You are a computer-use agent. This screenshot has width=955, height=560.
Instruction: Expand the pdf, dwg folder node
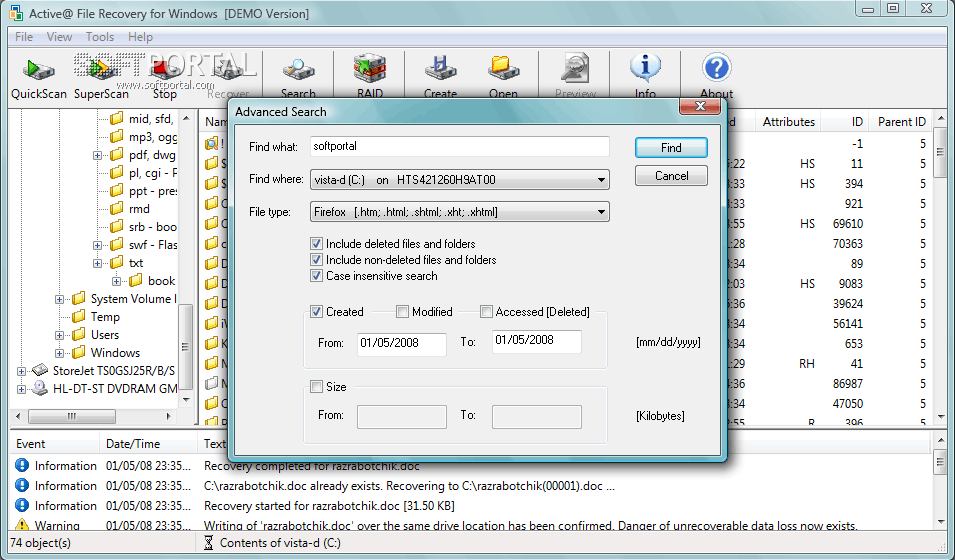click(97, 155)
